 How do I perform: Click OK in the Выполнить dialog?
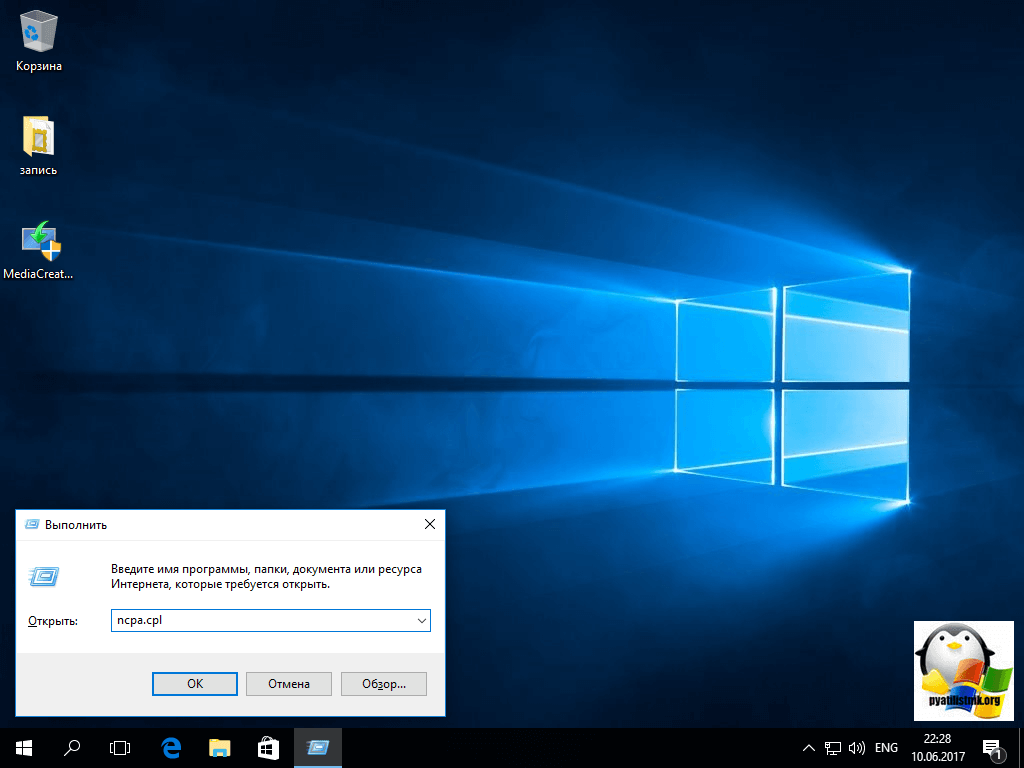(195, 684)
